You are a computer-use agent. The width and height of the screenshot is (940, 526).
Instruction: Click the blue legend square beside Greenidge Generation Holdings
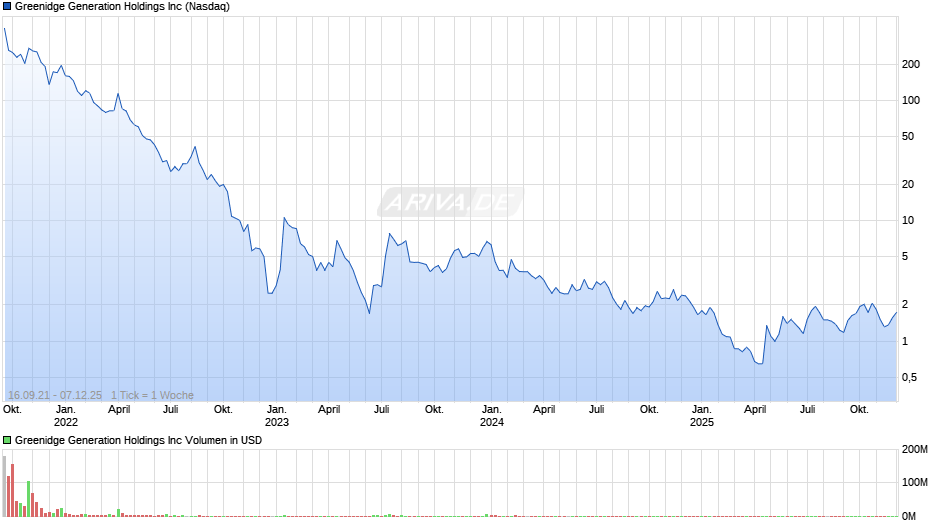tap(7, 7)
